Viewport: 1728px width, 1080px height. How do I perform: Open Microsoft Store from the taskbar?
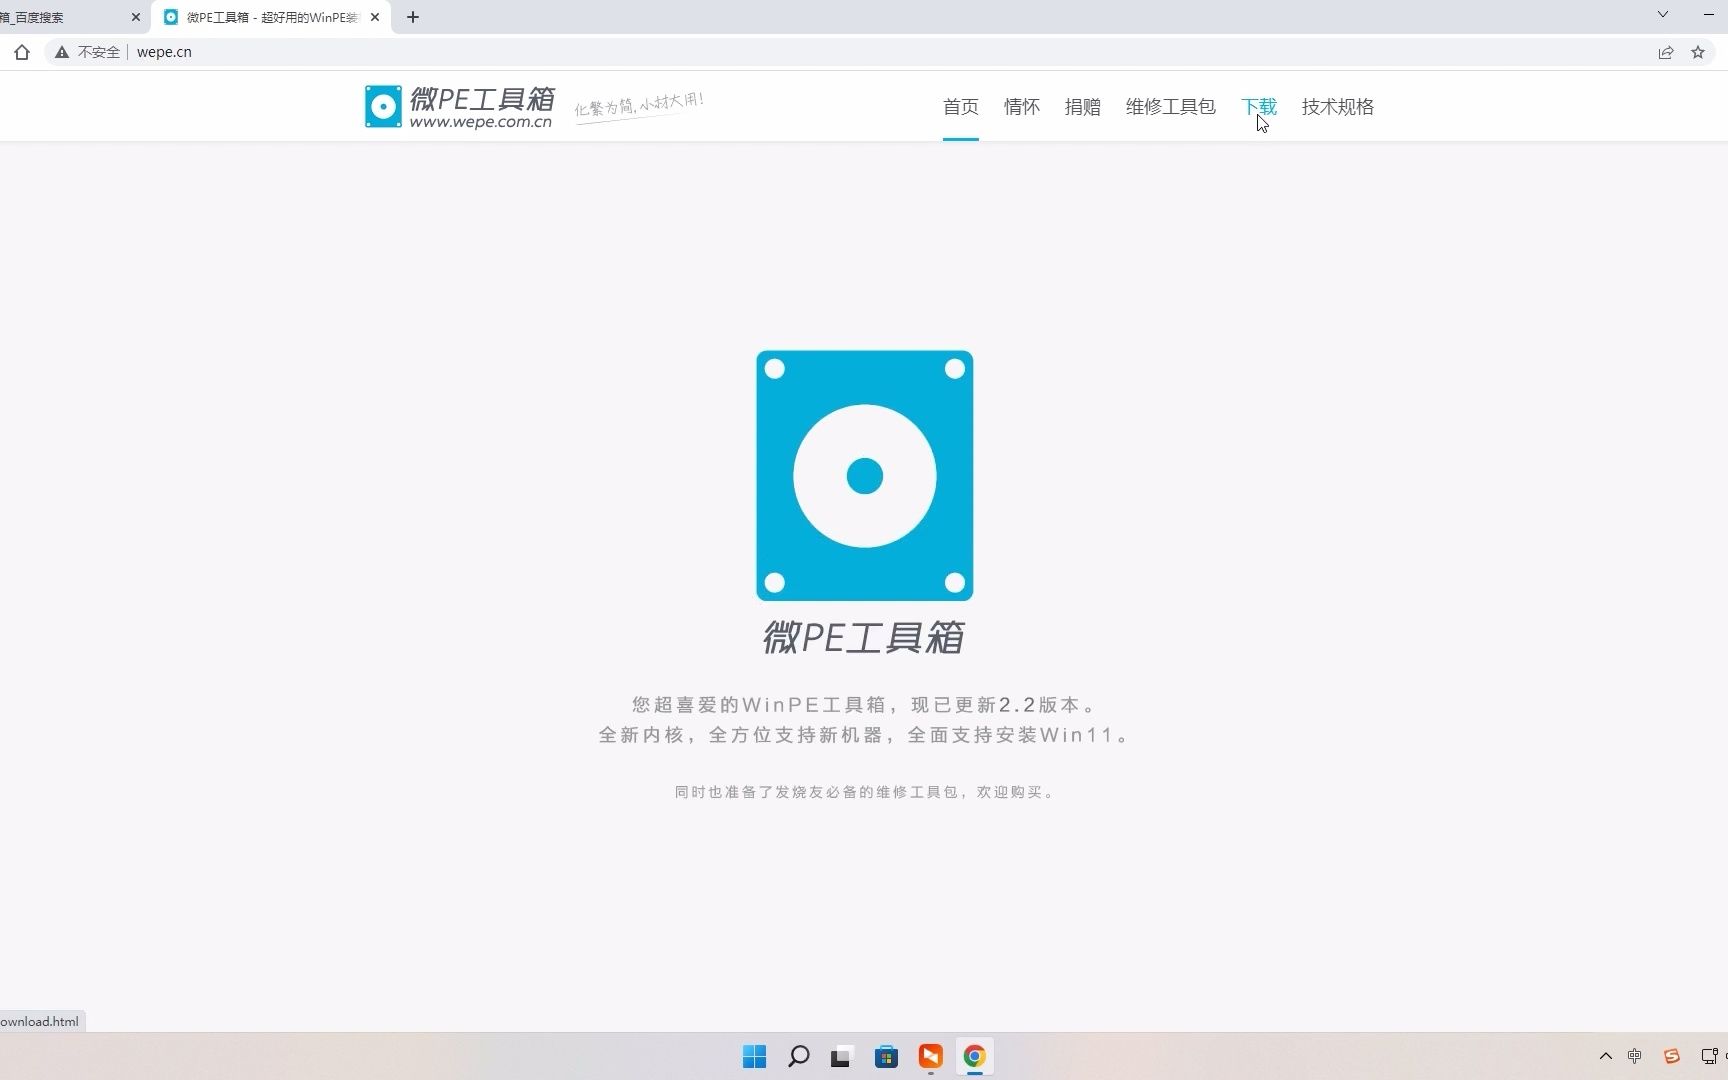tap(886, 1057)
